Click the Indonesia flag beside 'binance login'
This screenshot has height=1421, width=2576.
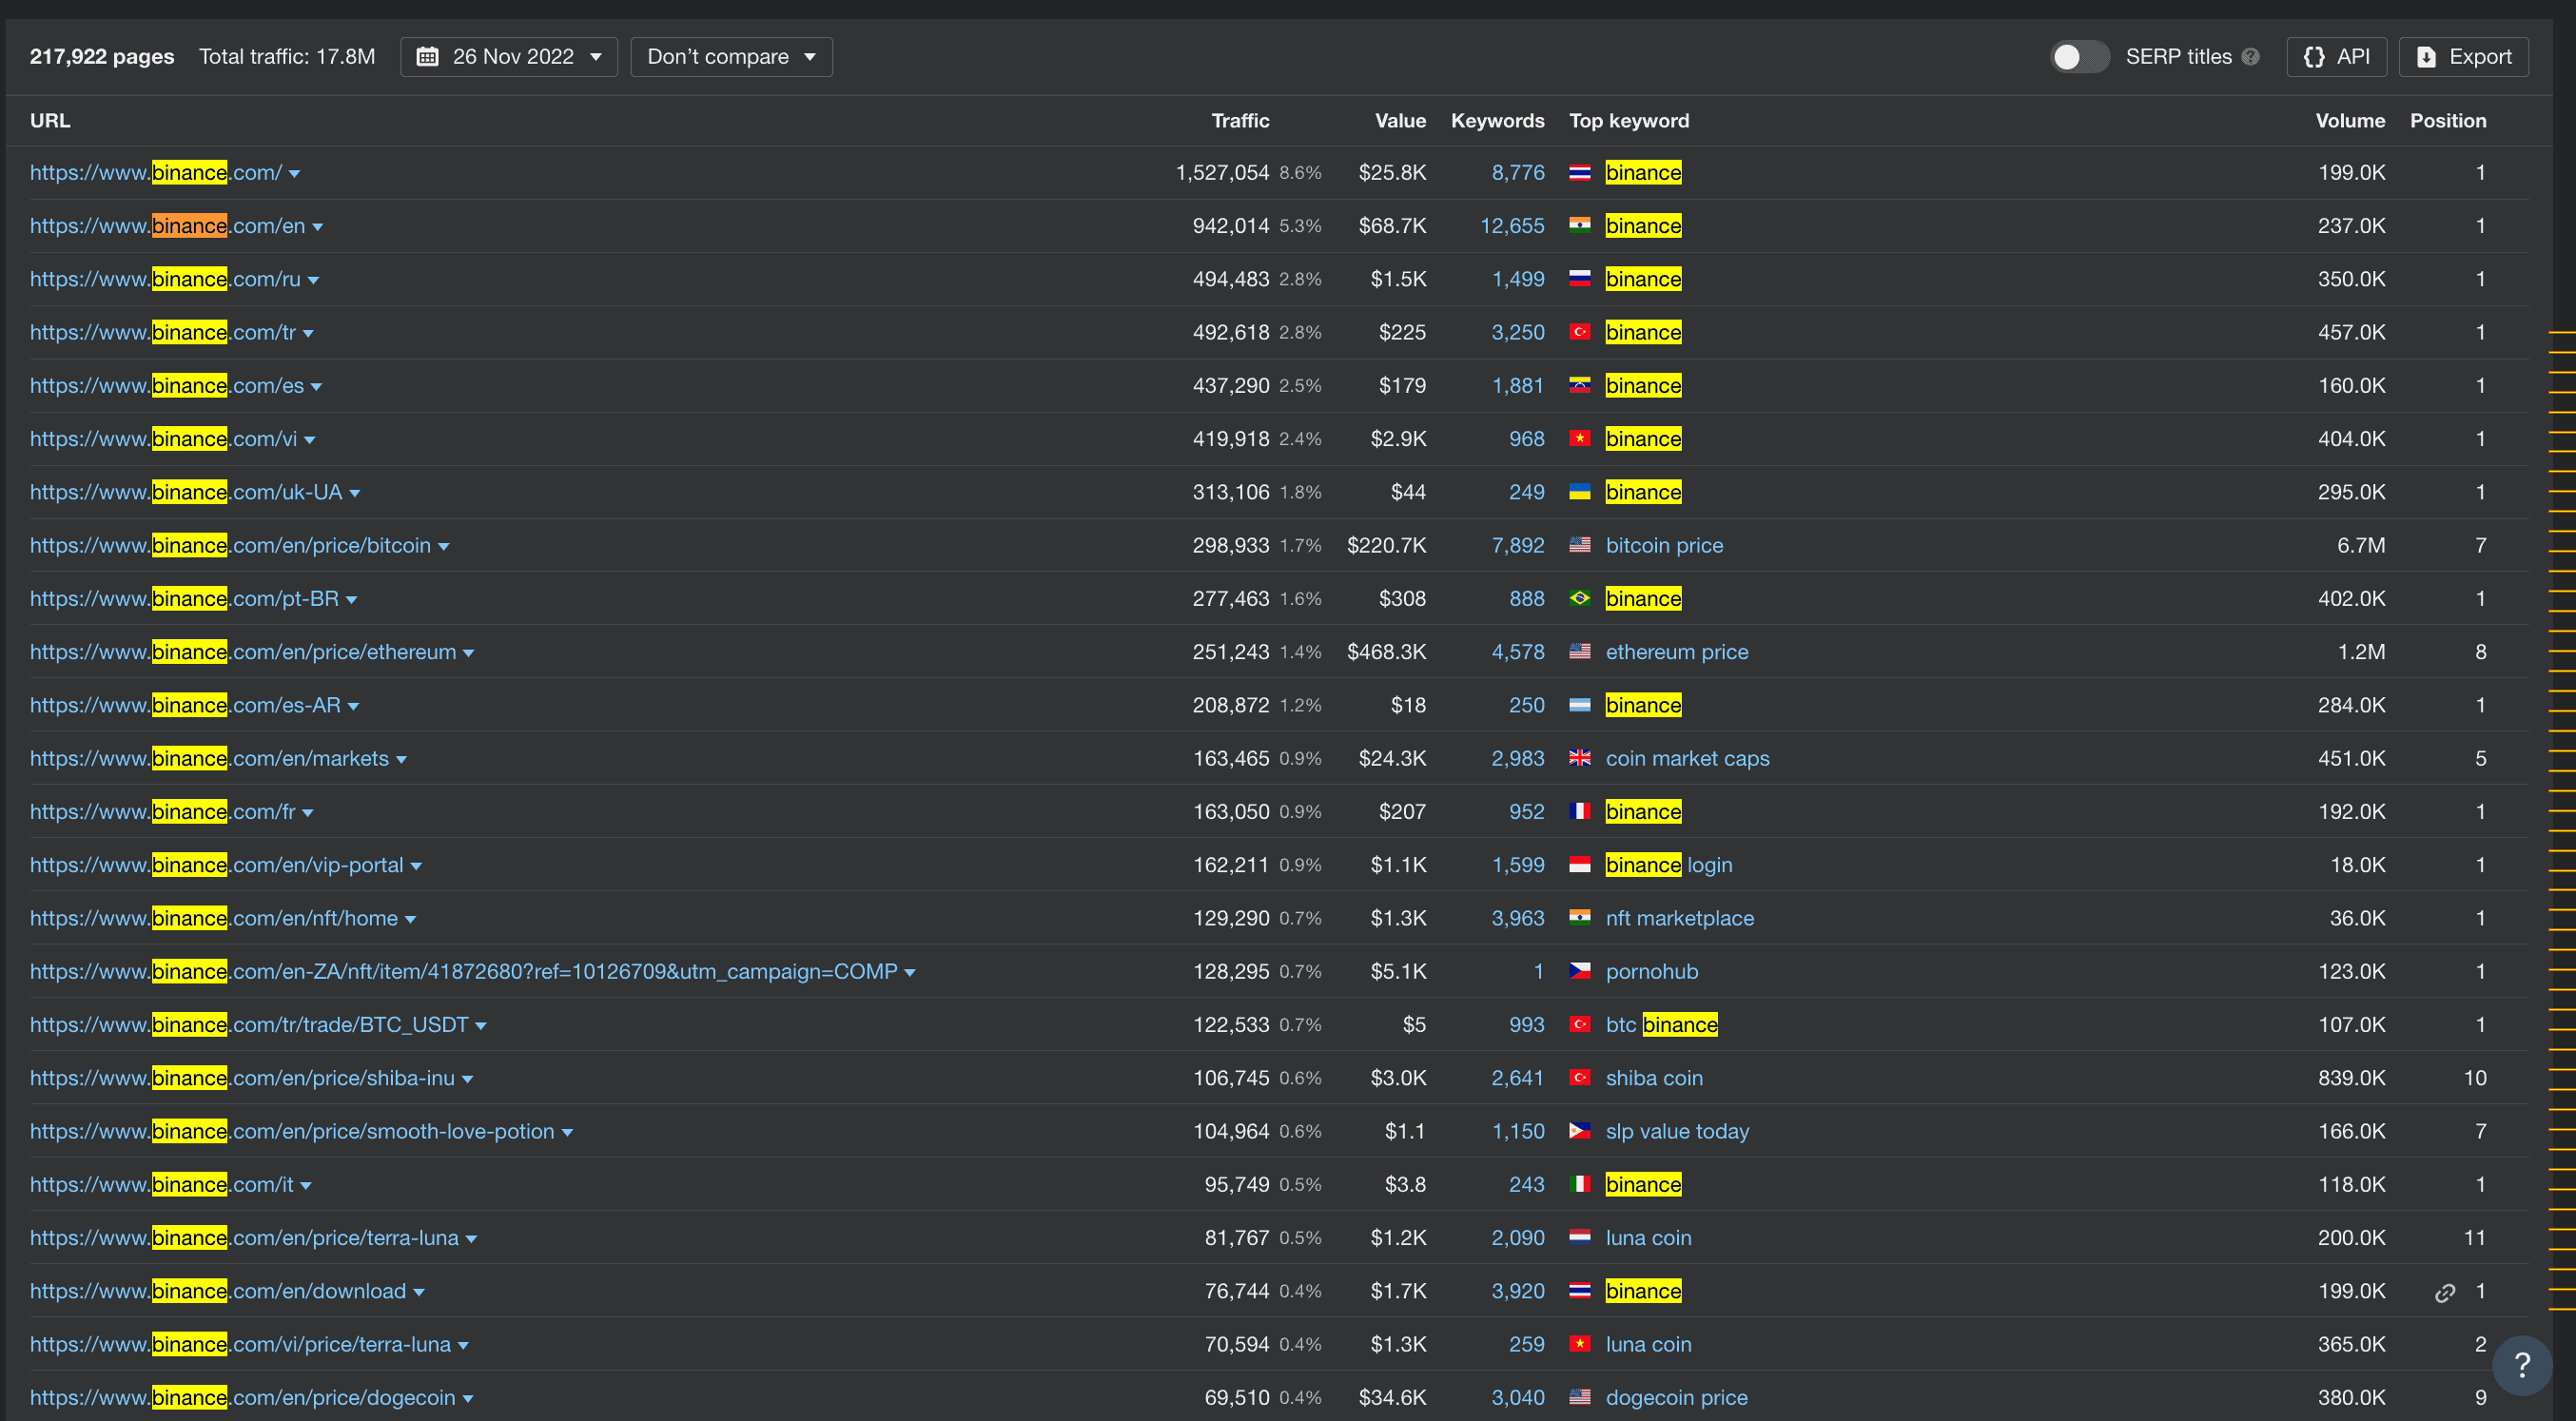[x=1579, y=865]
